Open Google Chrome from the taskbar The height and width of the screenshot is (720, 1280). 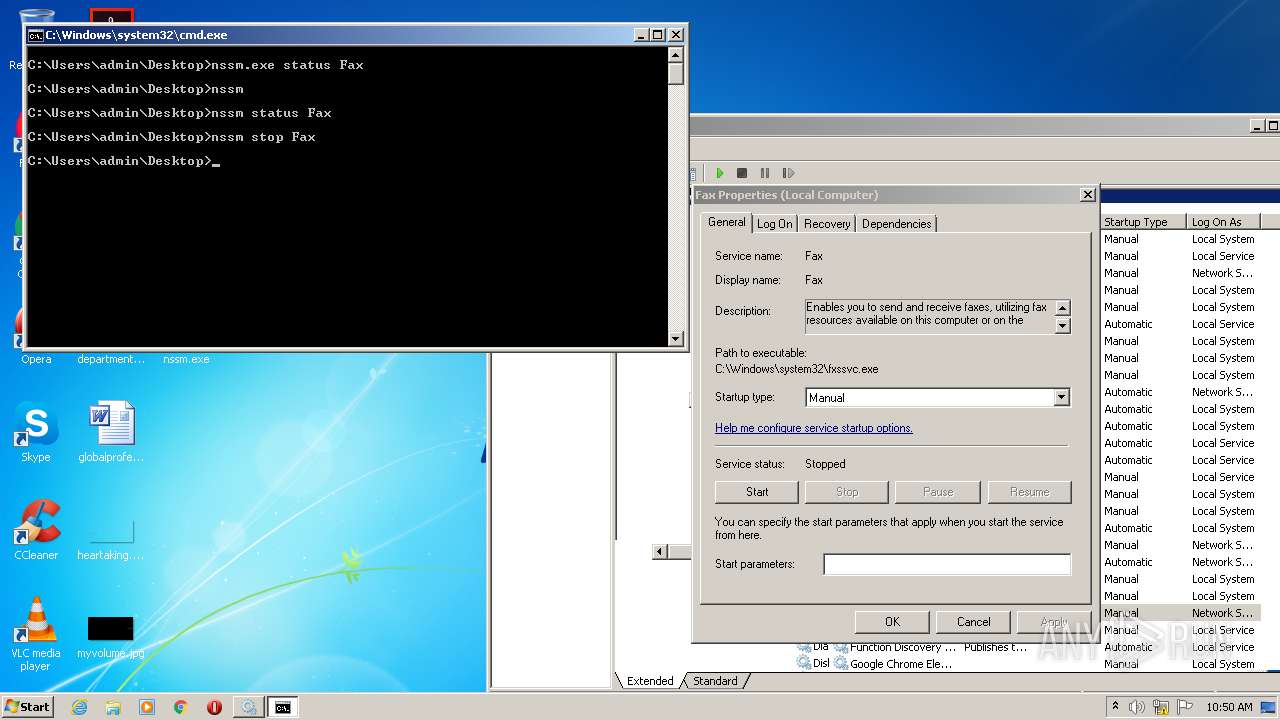tap(181, 707)
